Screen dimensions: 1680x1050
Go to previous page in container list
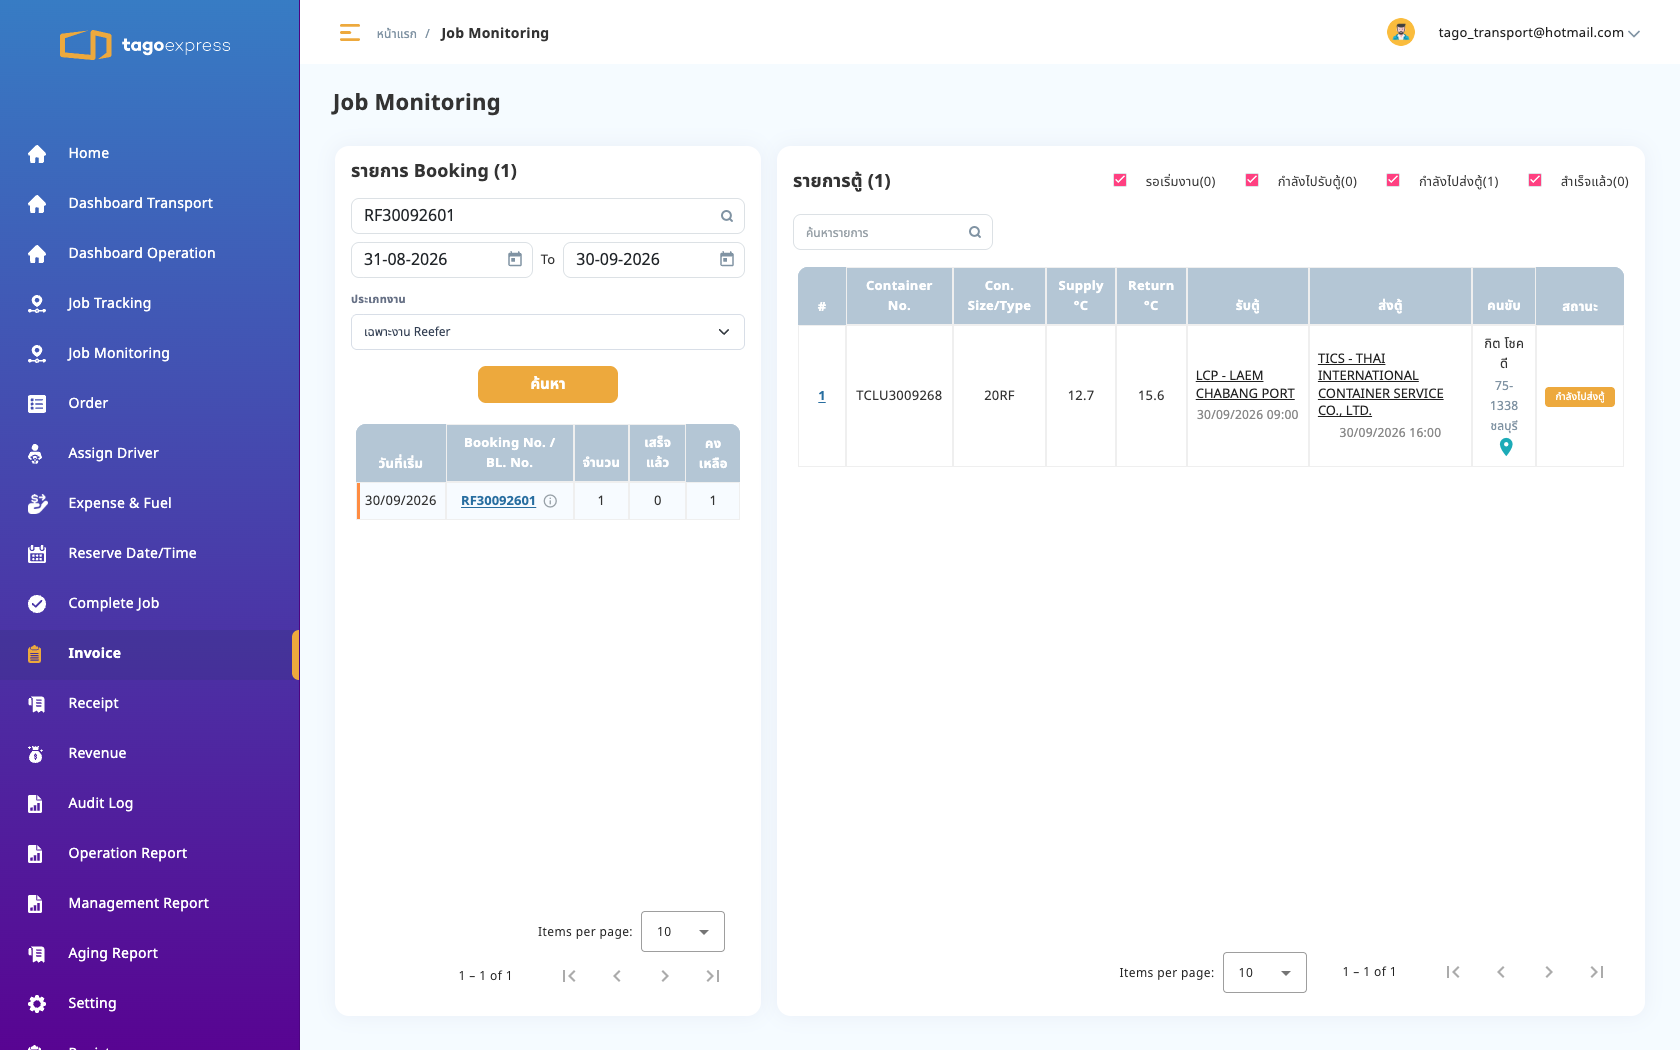[1501, 972]
